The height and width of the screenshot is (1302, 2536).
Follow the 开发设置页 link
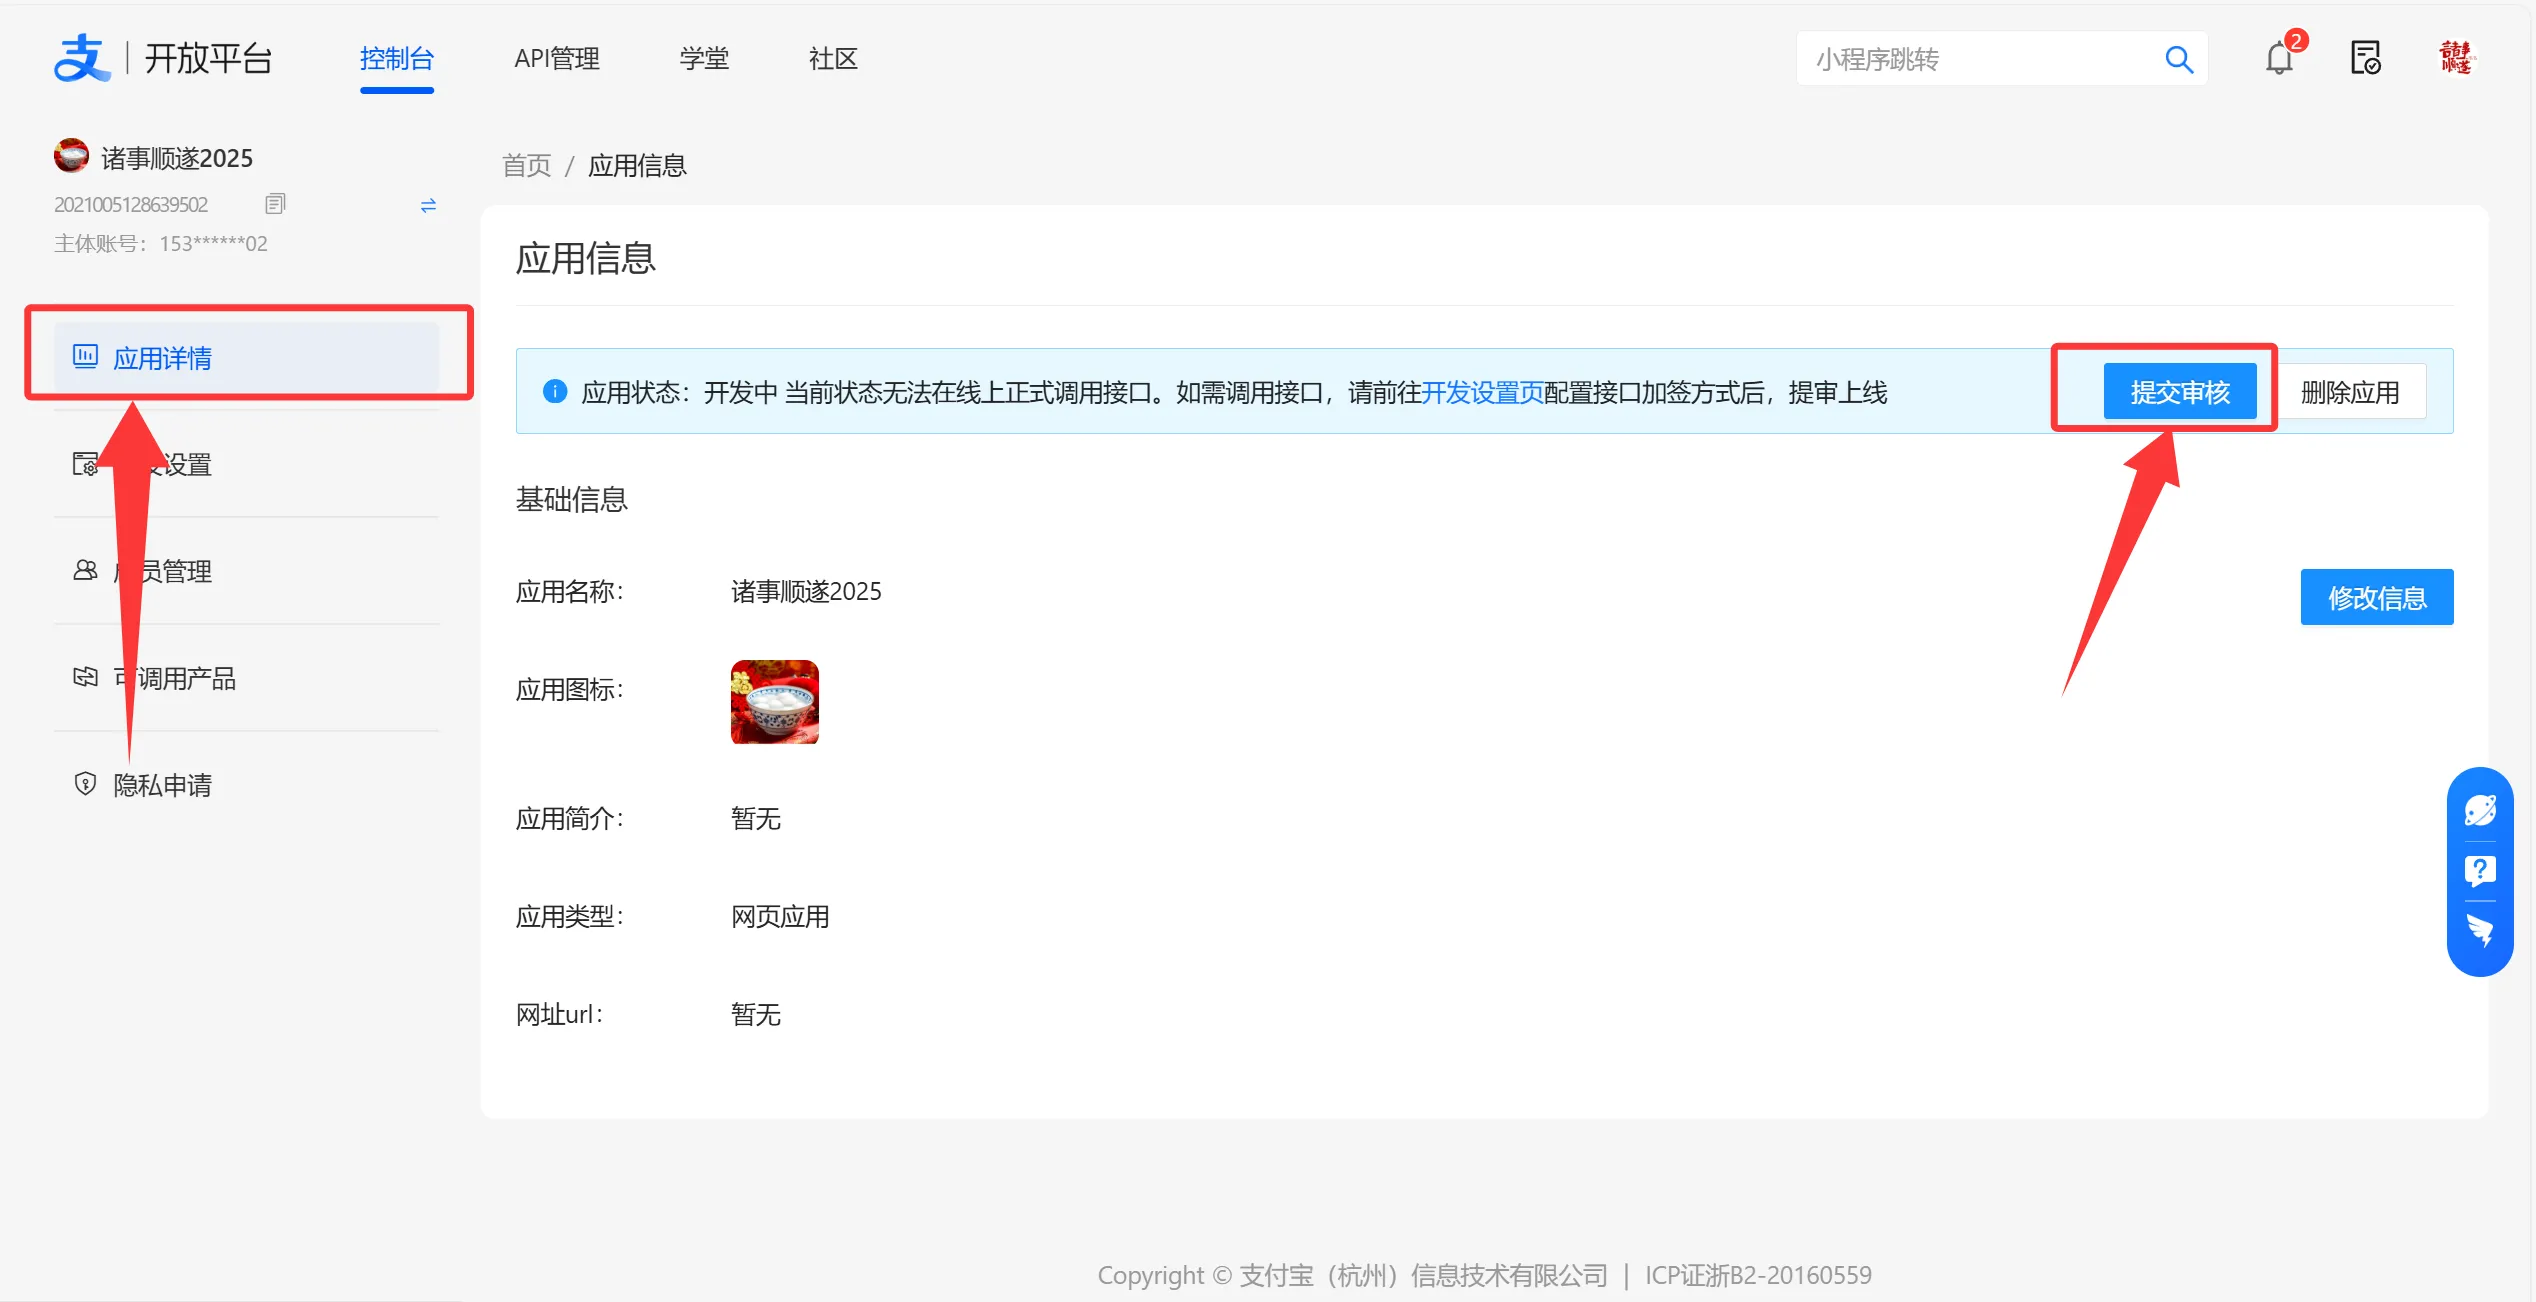tap(1482, 392)
